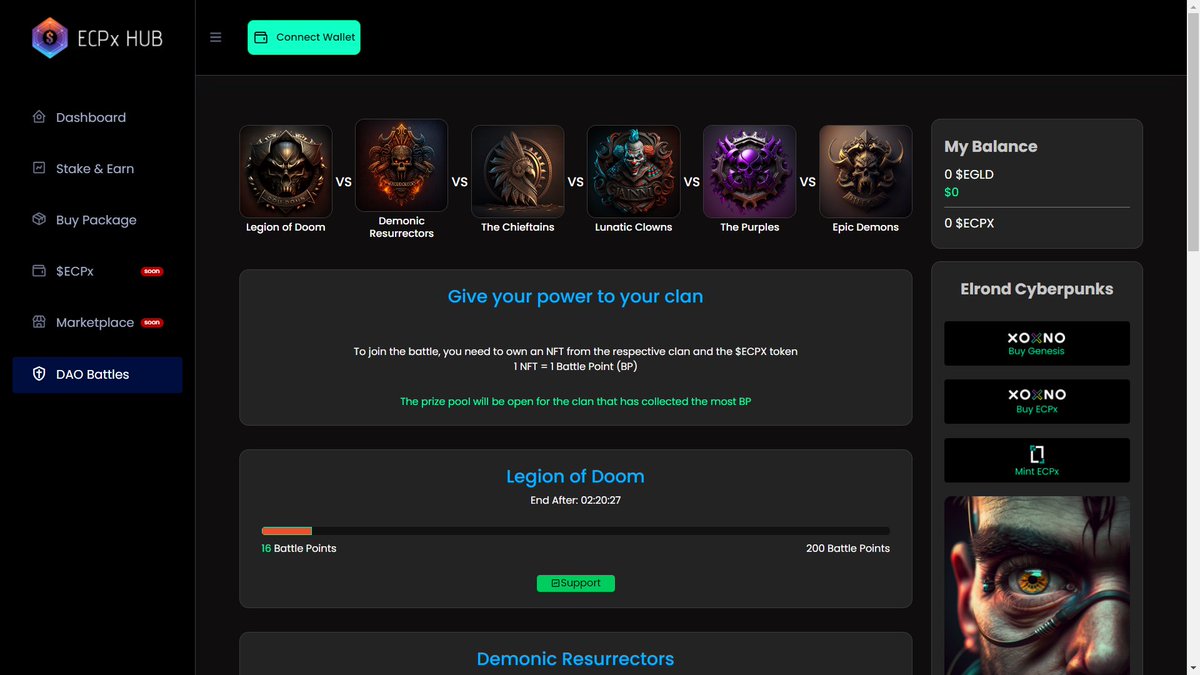Select The Chieftains clan emblem
The image size is (1200, 675).
[x=518, y=171]
